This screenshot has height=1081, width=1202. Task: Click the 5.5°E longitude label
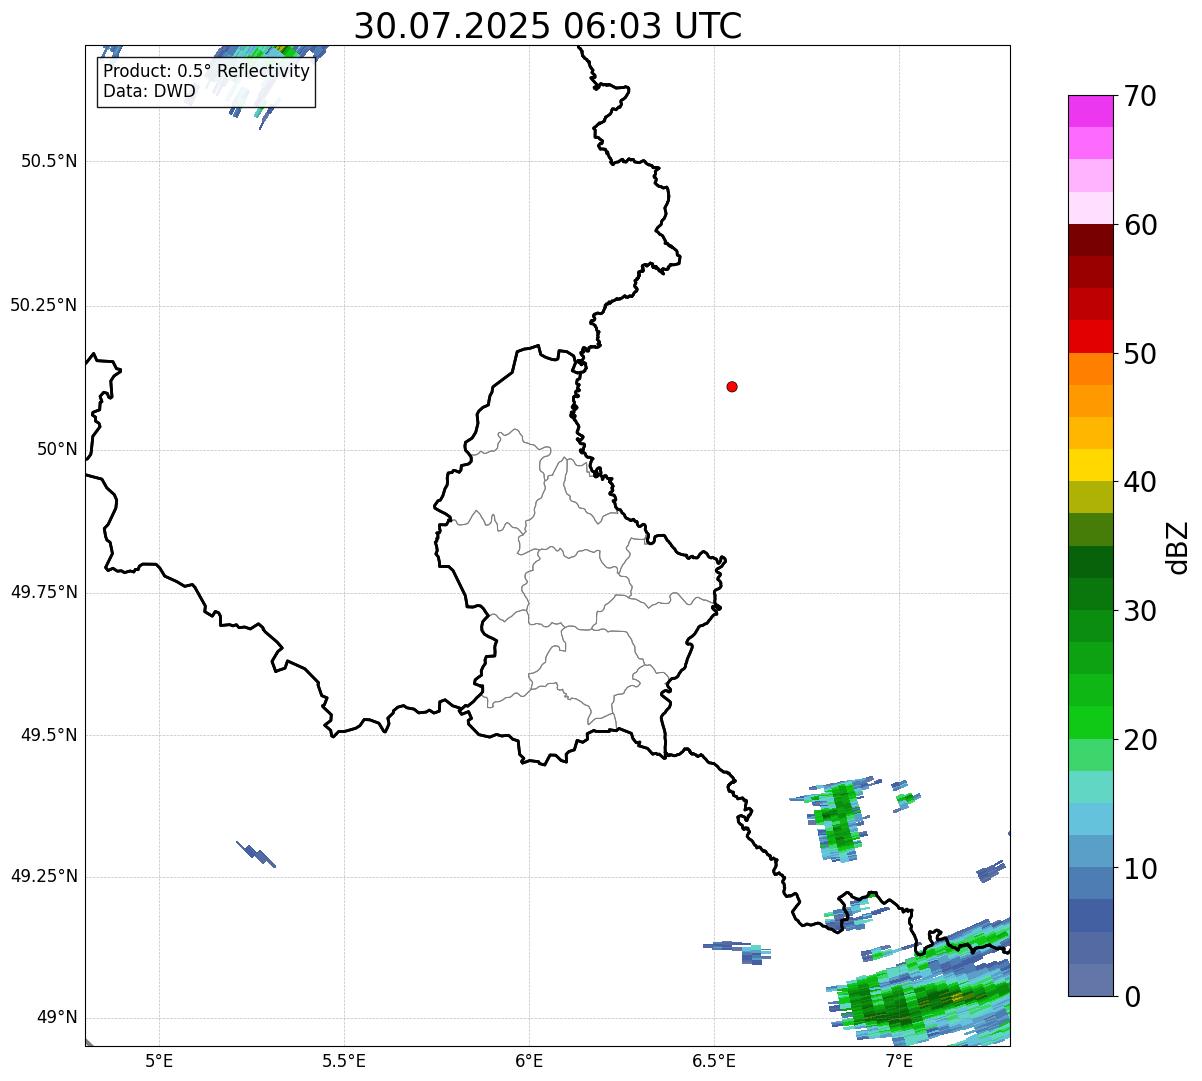[x=344, y=1060]
